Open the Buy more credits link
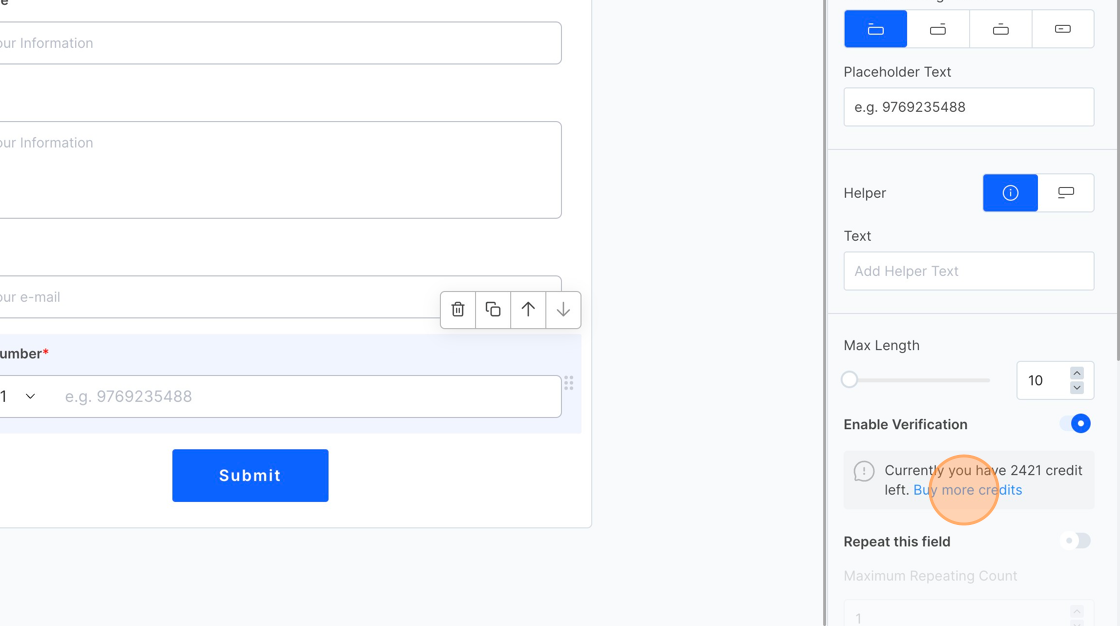This screenshot has width=1120, height=626. tap(967, 490)
